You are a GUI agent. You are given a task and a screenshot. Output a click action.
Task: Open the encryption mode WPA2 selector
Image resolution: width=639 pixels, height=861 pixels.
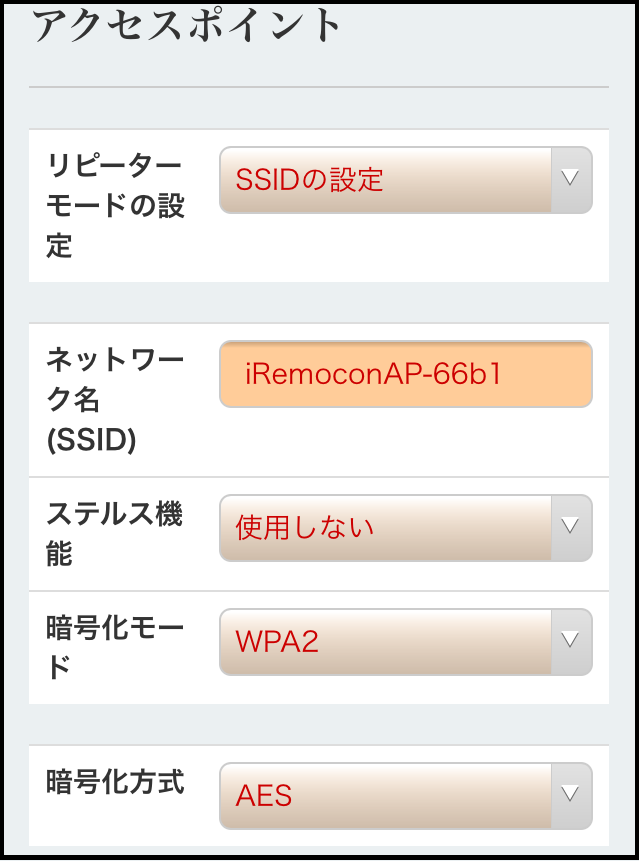click(385, 641)
